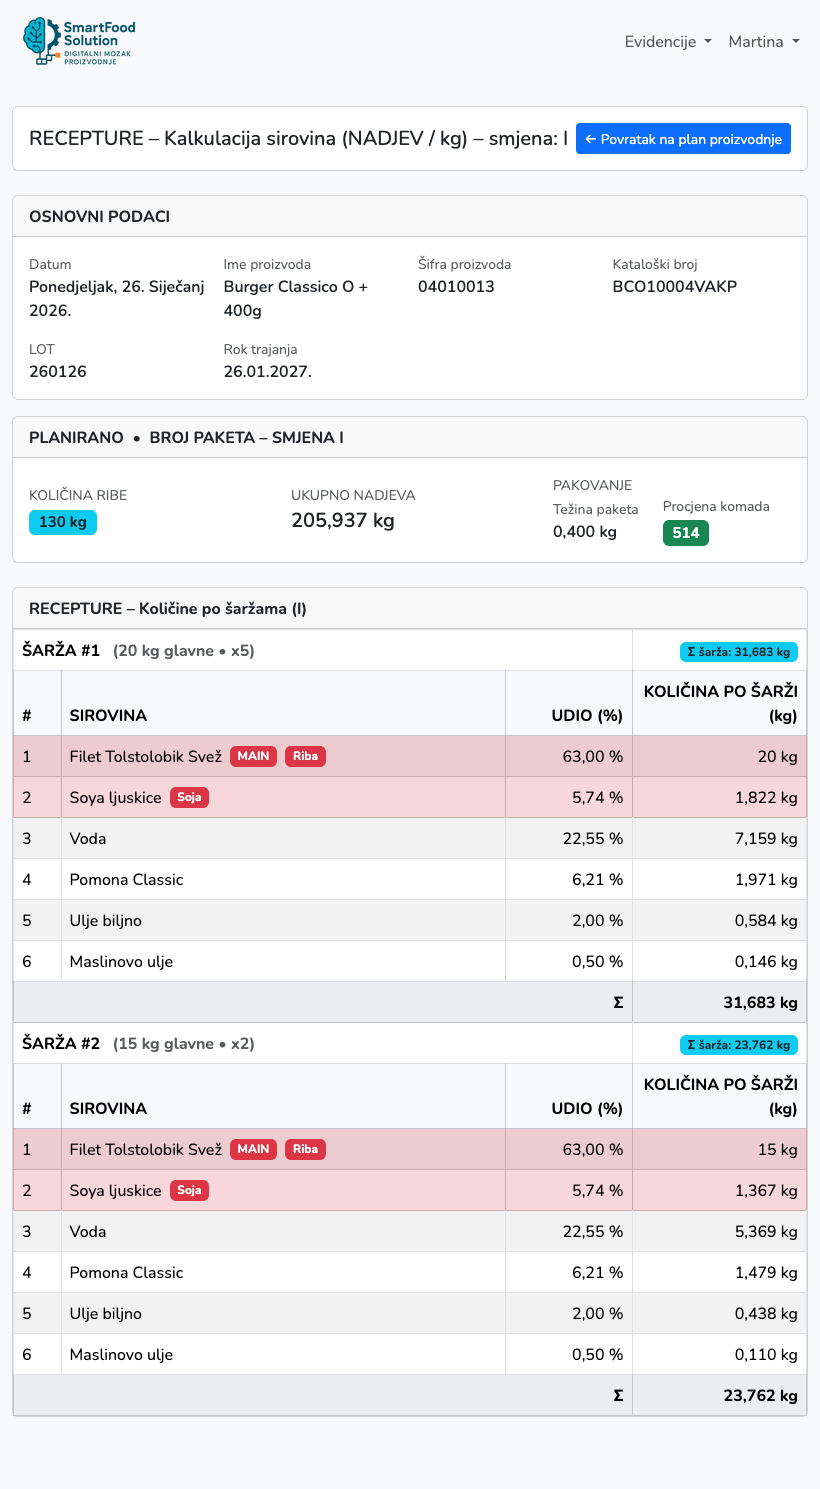Screen dimensions: 820x1489
Task: Click LOT value 260126
Action: click(x=58, y=372)
